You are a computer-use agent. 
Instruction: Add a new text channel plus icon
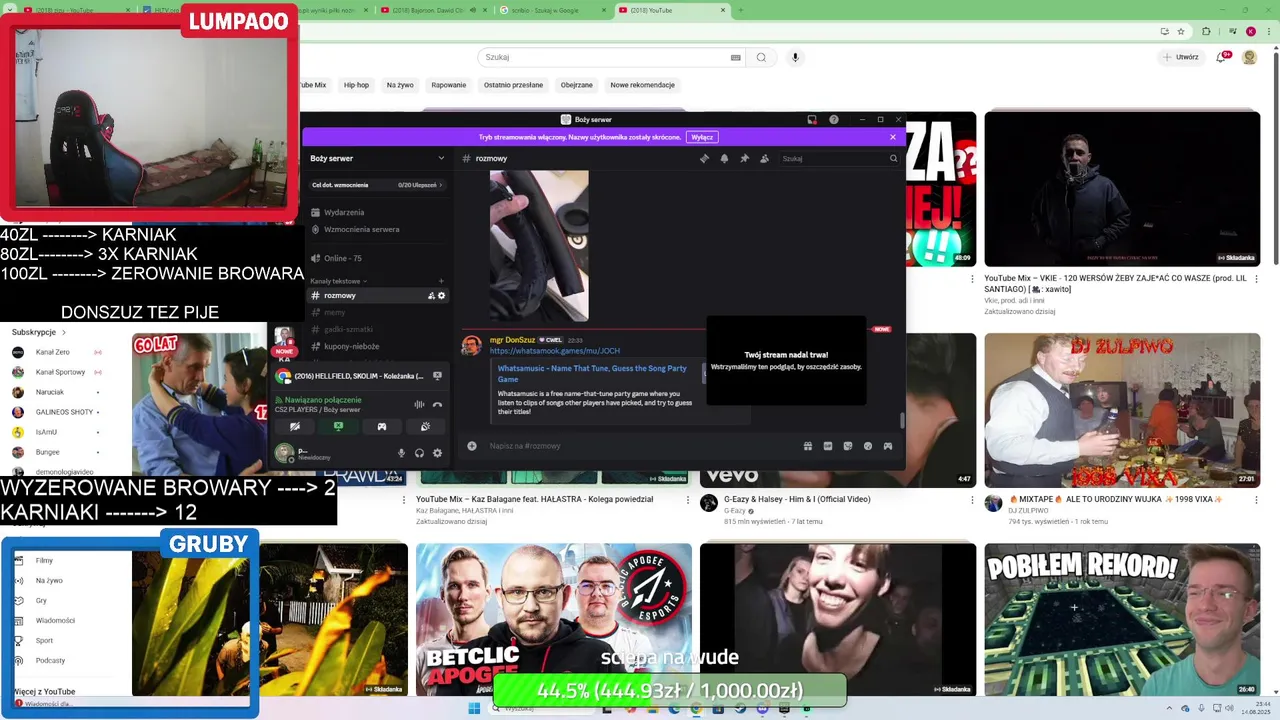441,281
